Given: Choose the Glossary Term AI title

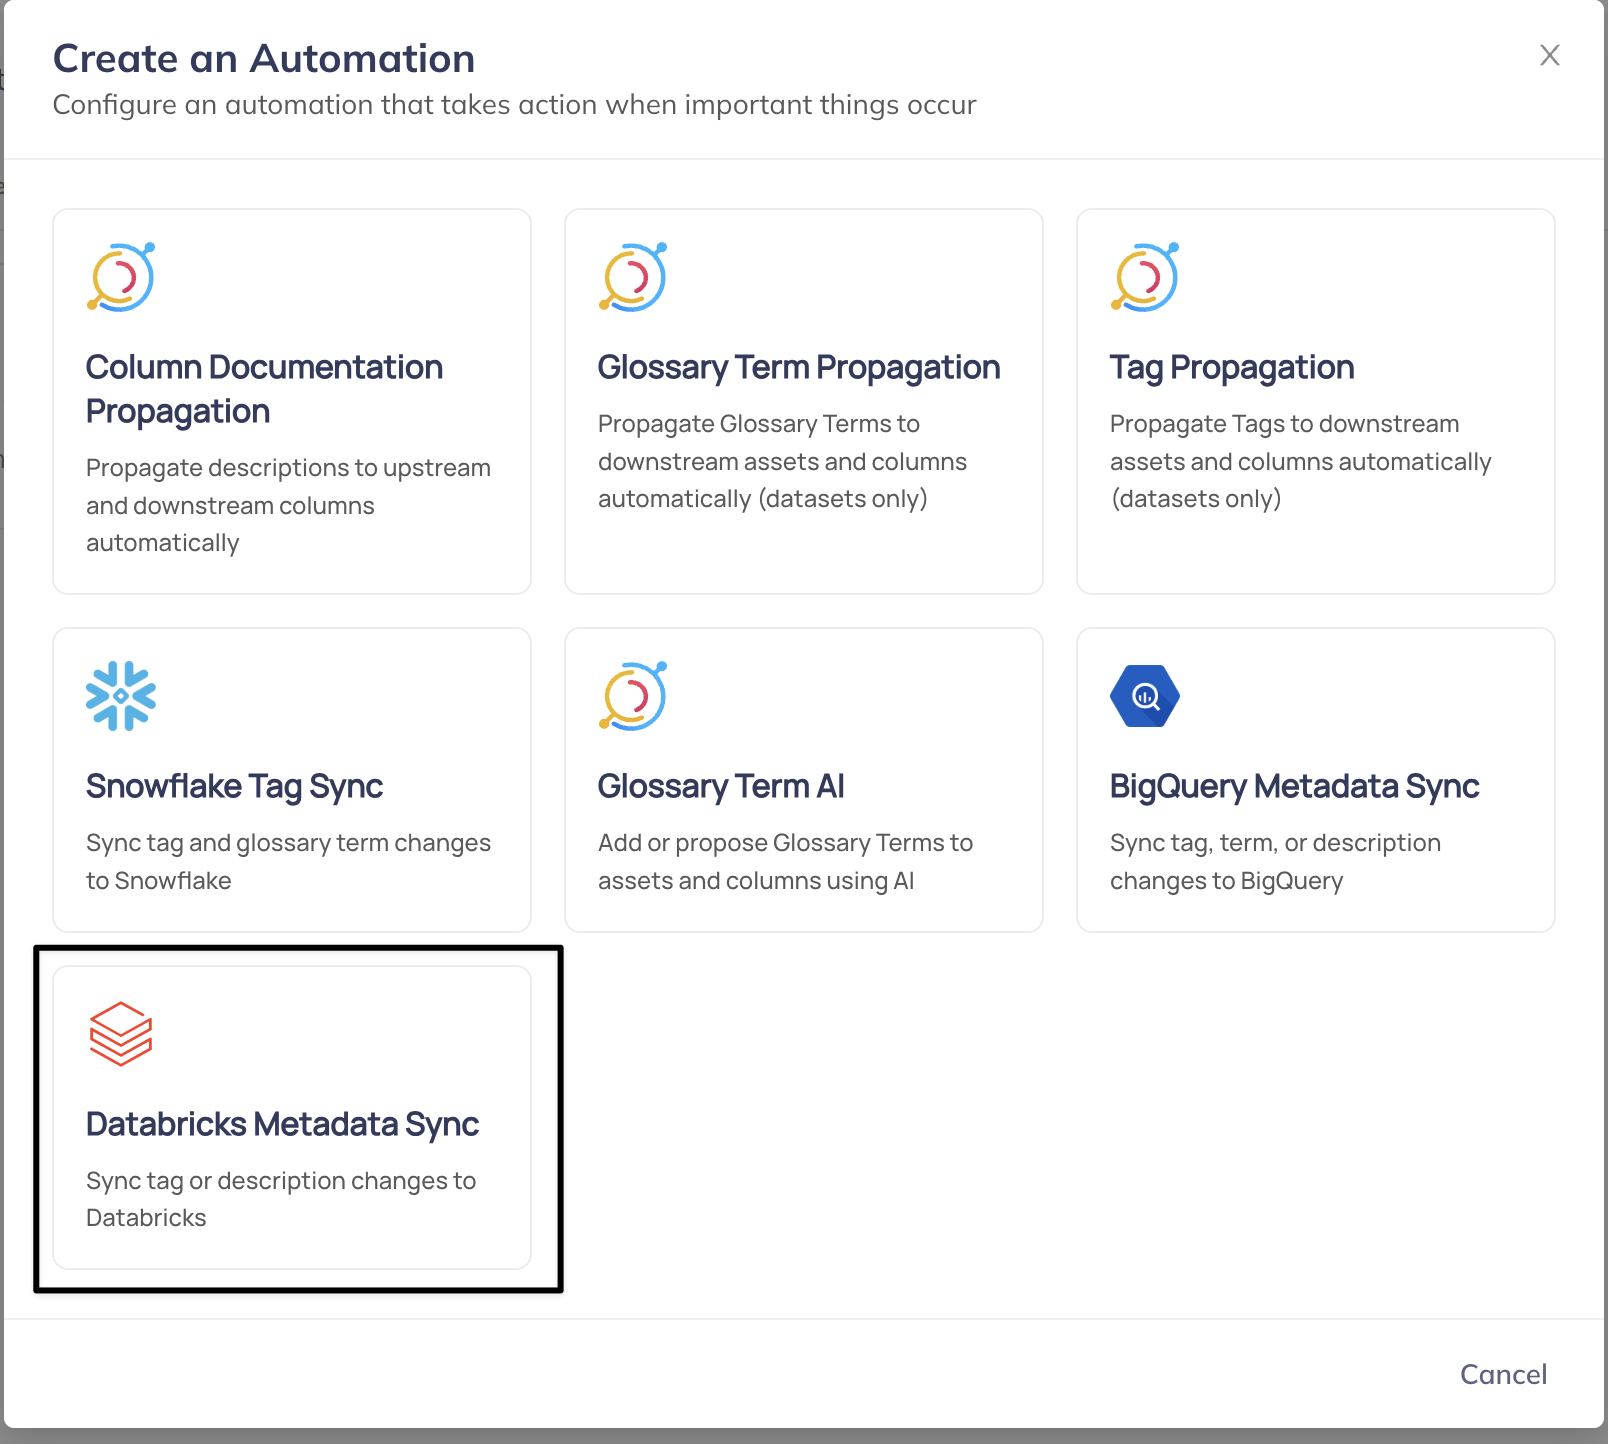Looking at the screenshot, I should pos(721,787).
